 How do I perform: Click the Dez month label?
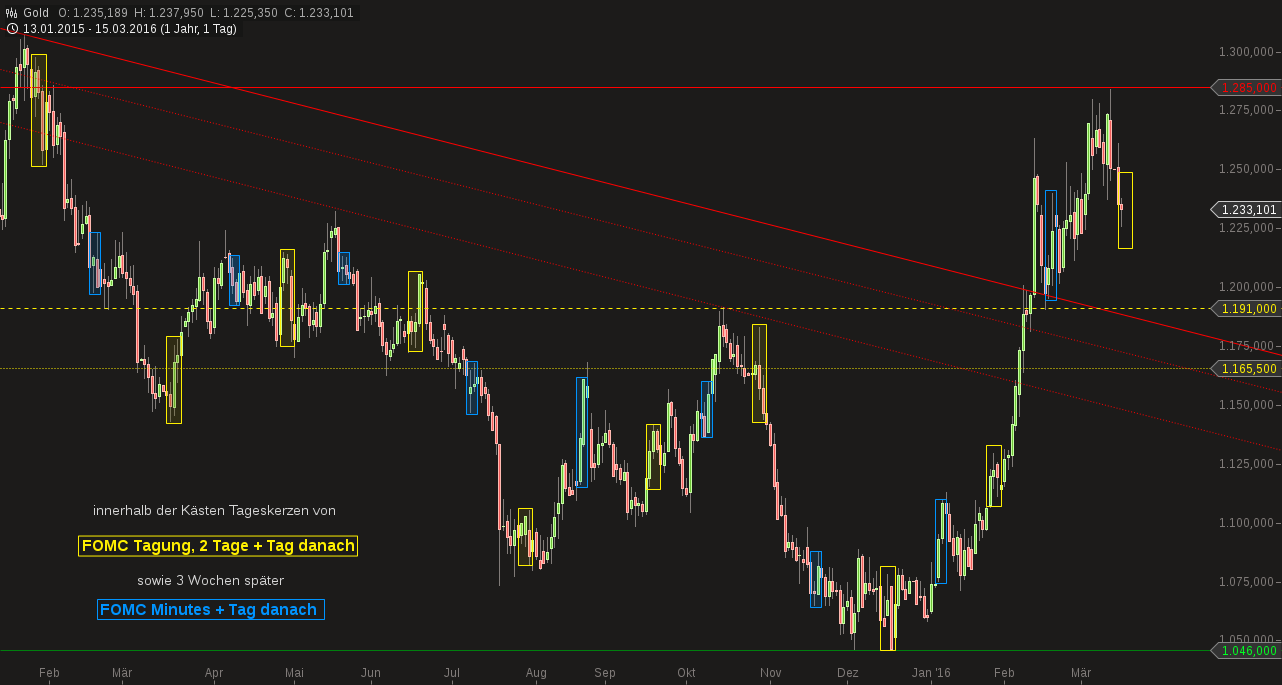point(848,673)
